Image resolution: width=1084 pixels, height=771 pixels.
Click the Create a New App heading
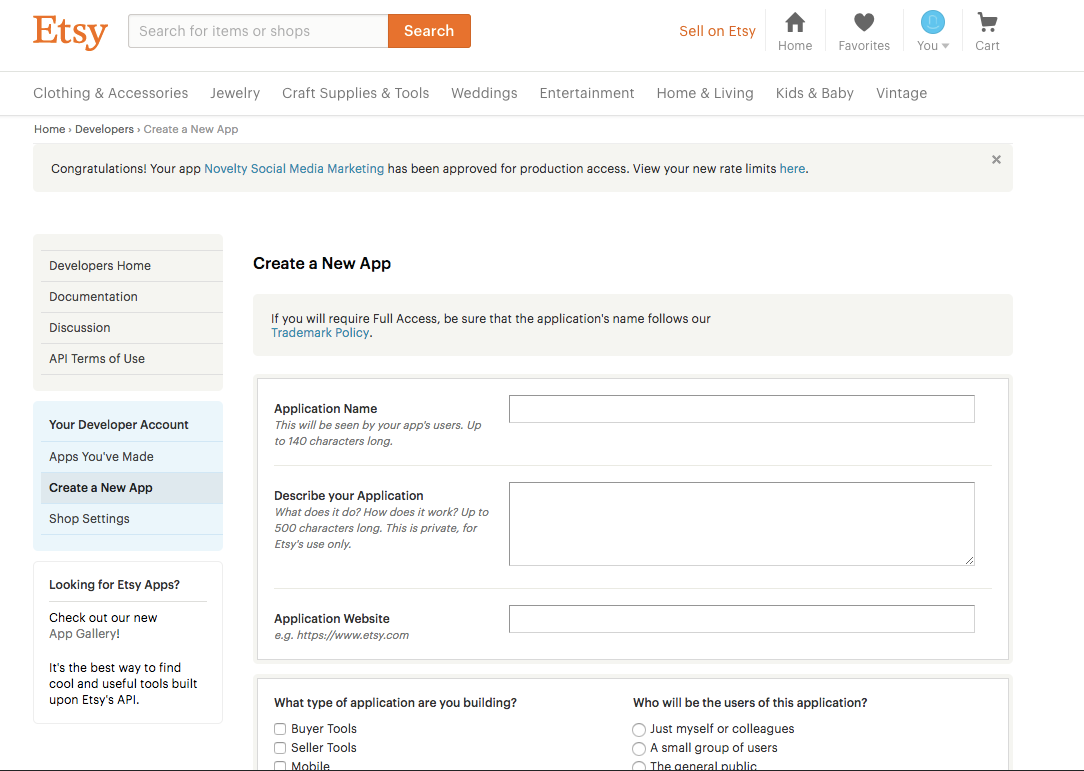(x=322, y=263)
